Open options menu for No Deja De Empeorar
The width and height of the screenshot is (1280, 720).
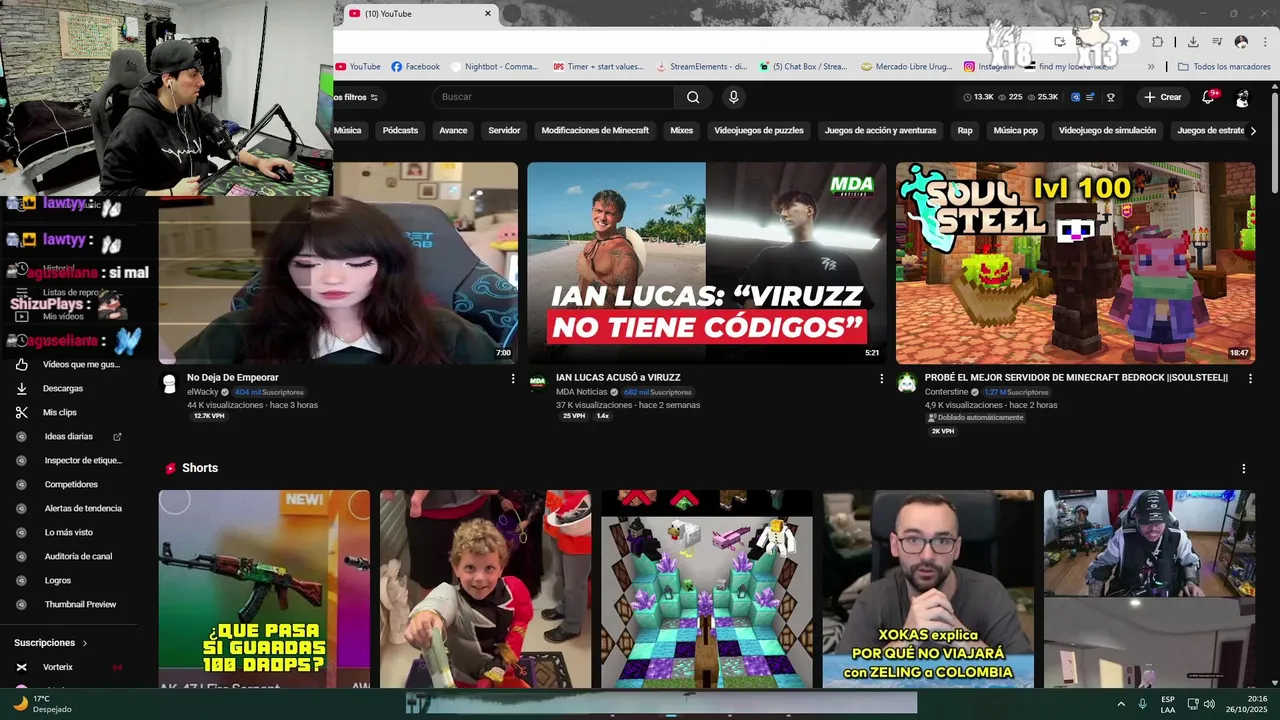click(513, 379)
